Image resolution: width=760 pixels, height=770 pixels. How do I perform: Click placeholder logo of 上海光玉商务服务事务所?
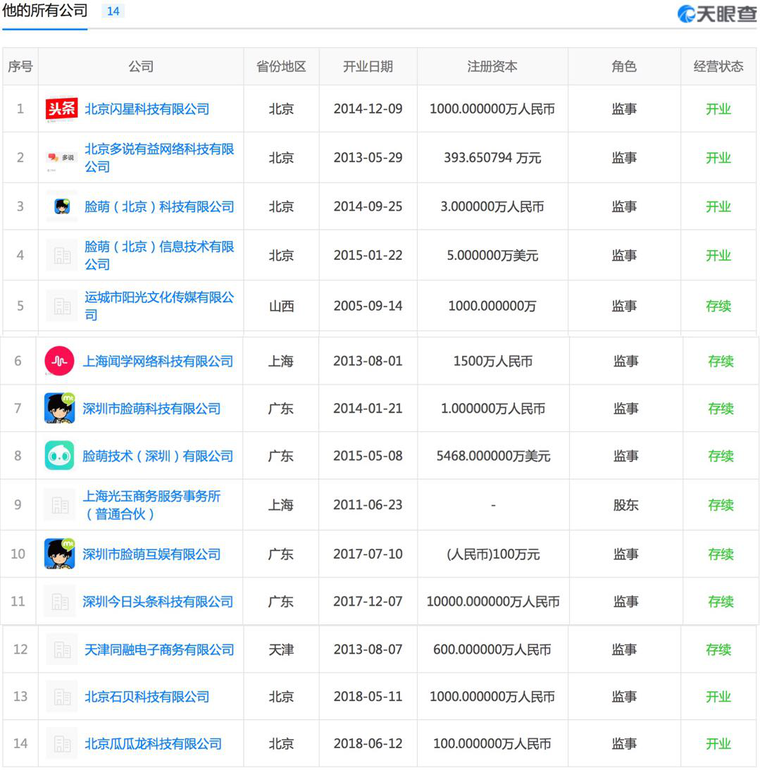click(x=60, y=505)
